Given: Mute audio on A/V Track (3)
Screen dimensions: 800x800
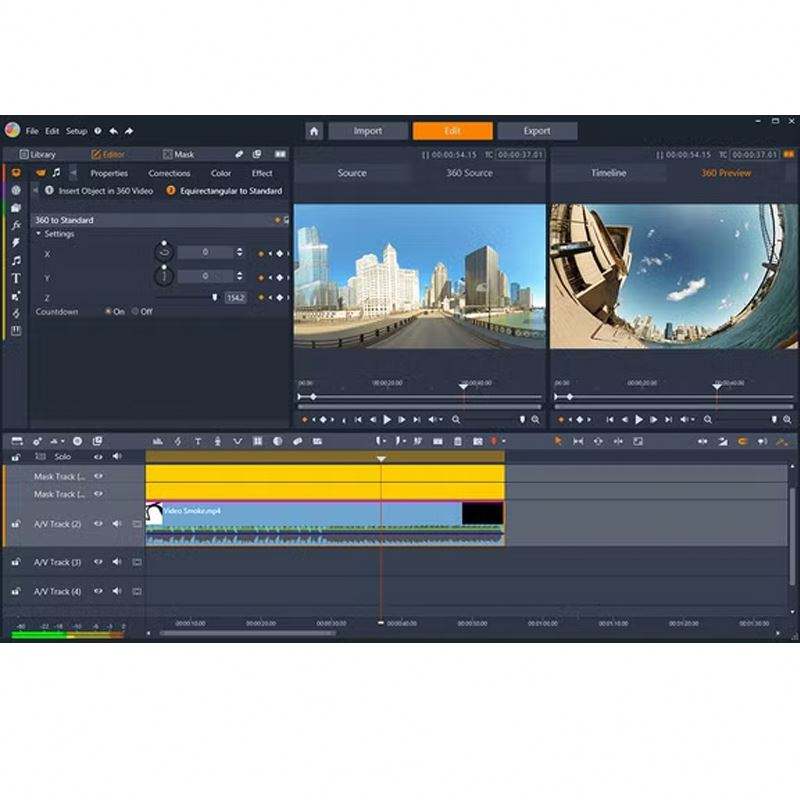Looking at the screenshot, I should (x=117, y=562).
